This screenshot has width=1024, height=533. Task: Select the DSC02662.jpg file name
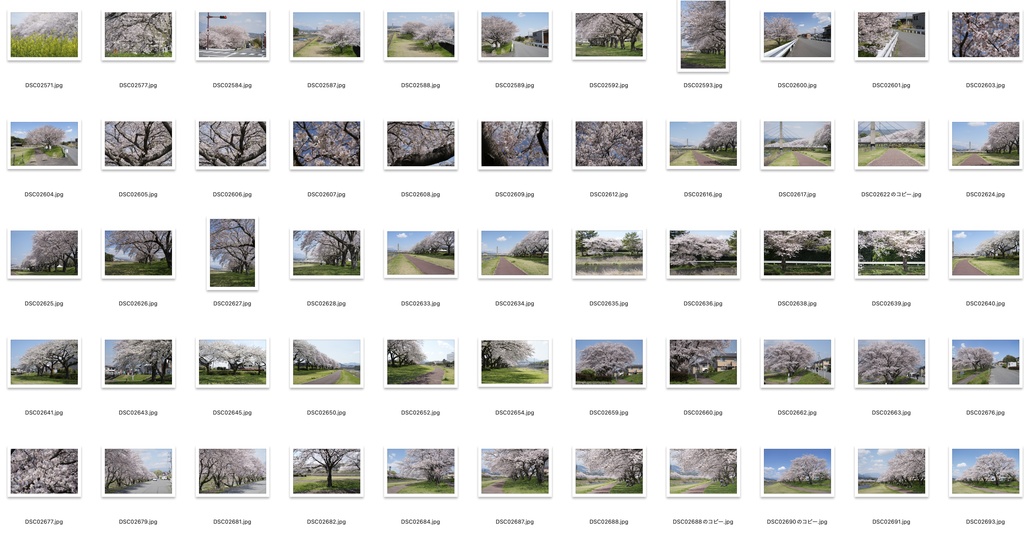797,413
